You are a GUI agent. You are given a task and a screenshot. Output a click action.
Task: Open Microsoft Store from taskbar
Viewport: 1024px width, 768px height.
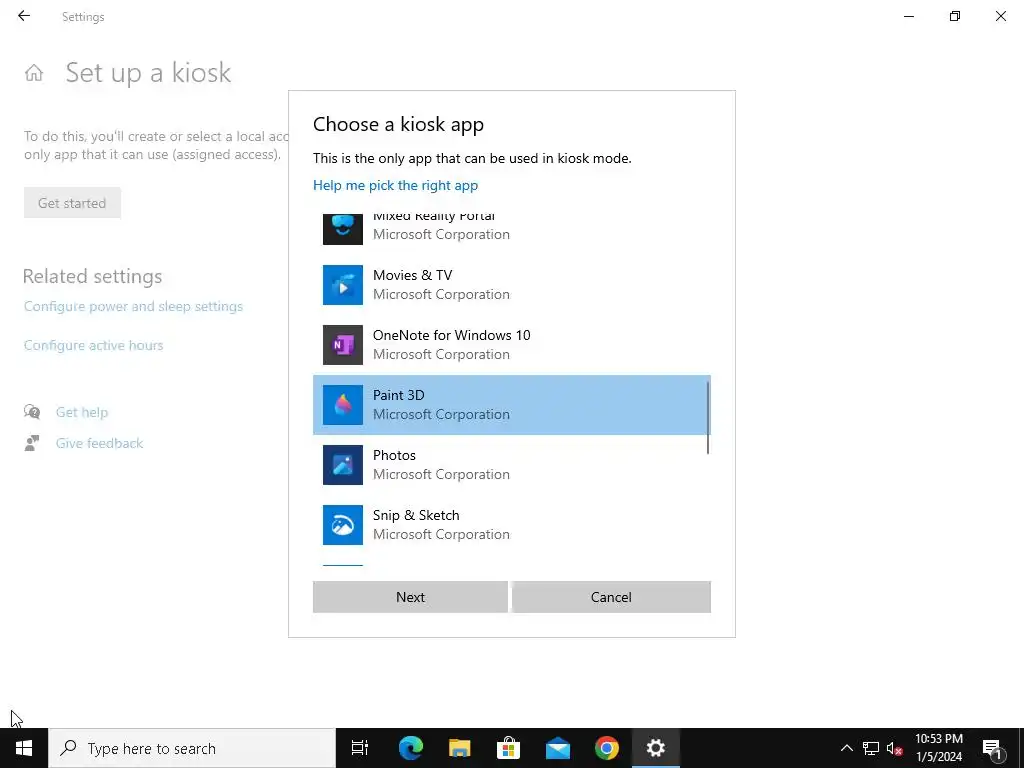click(509, 748)
